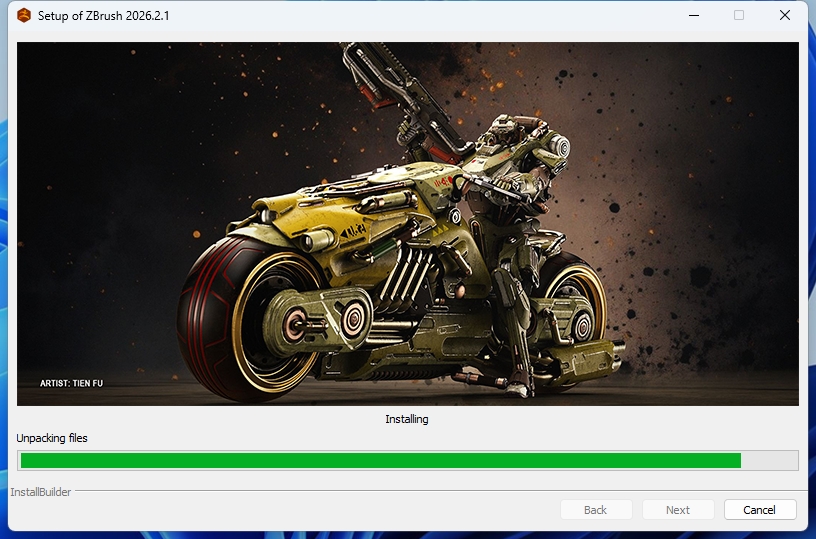The image size is (816, 539).
Task: Minimize the ZBrush setup window
Action: (x=694, y=16)
